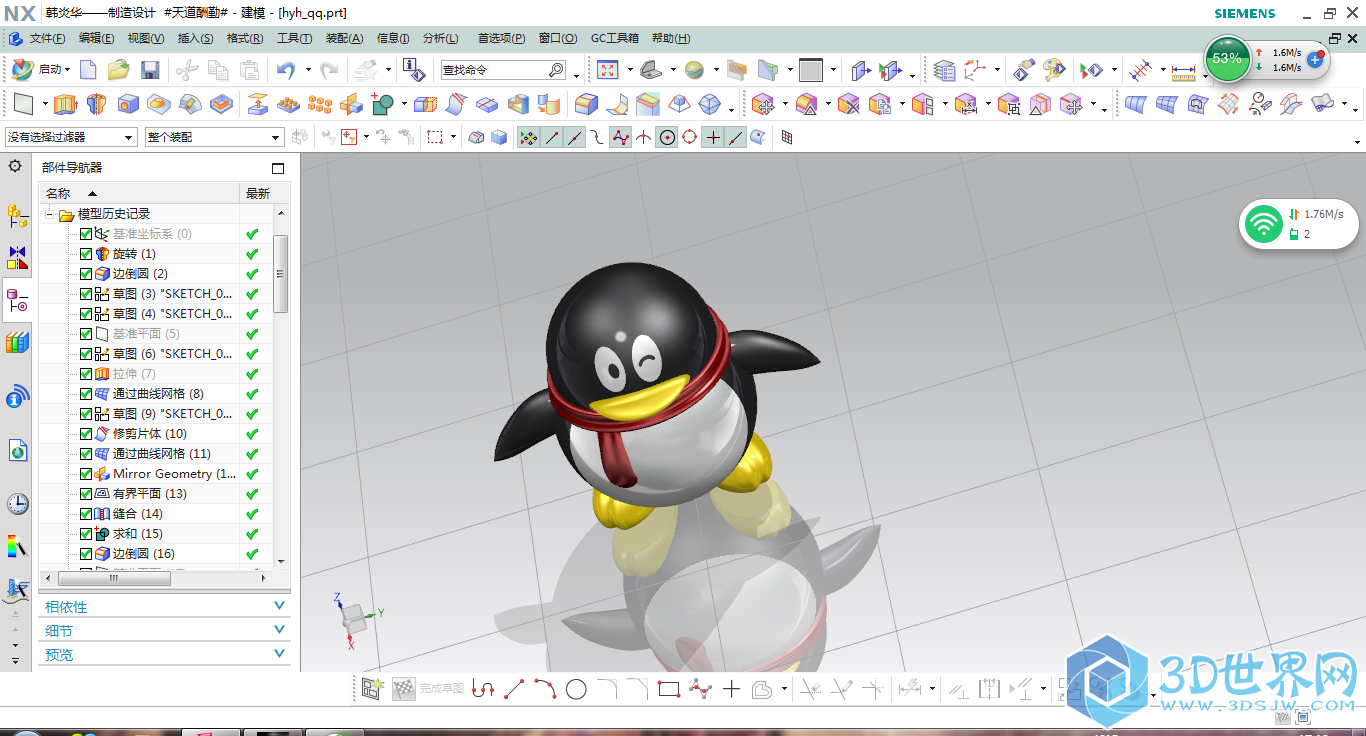Open dropdown arrow next to Unite icon

pos(404,104)
